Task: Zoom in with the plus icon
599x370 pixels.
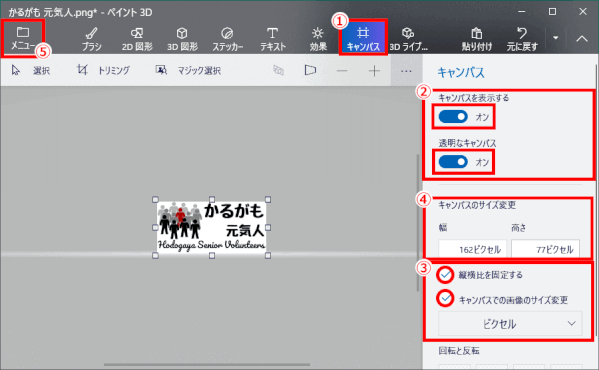Action: [374, 71]
